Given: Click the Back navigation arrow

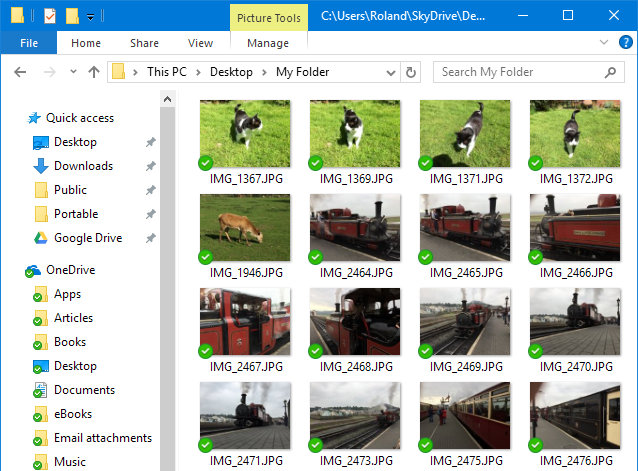Looking at the screenshot, I should pos(20,72).
